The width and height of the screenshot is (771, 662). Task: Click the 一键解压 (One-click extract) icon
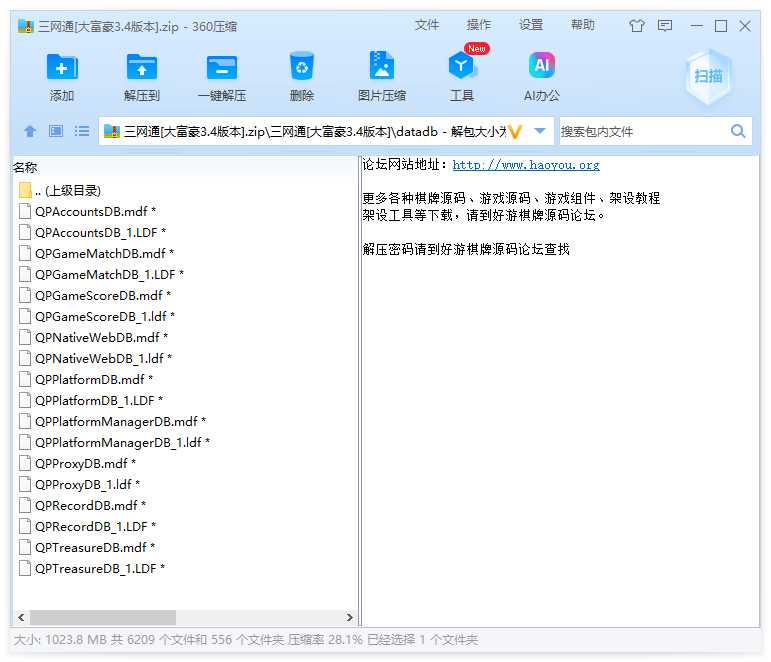click(x=222, y=67)
